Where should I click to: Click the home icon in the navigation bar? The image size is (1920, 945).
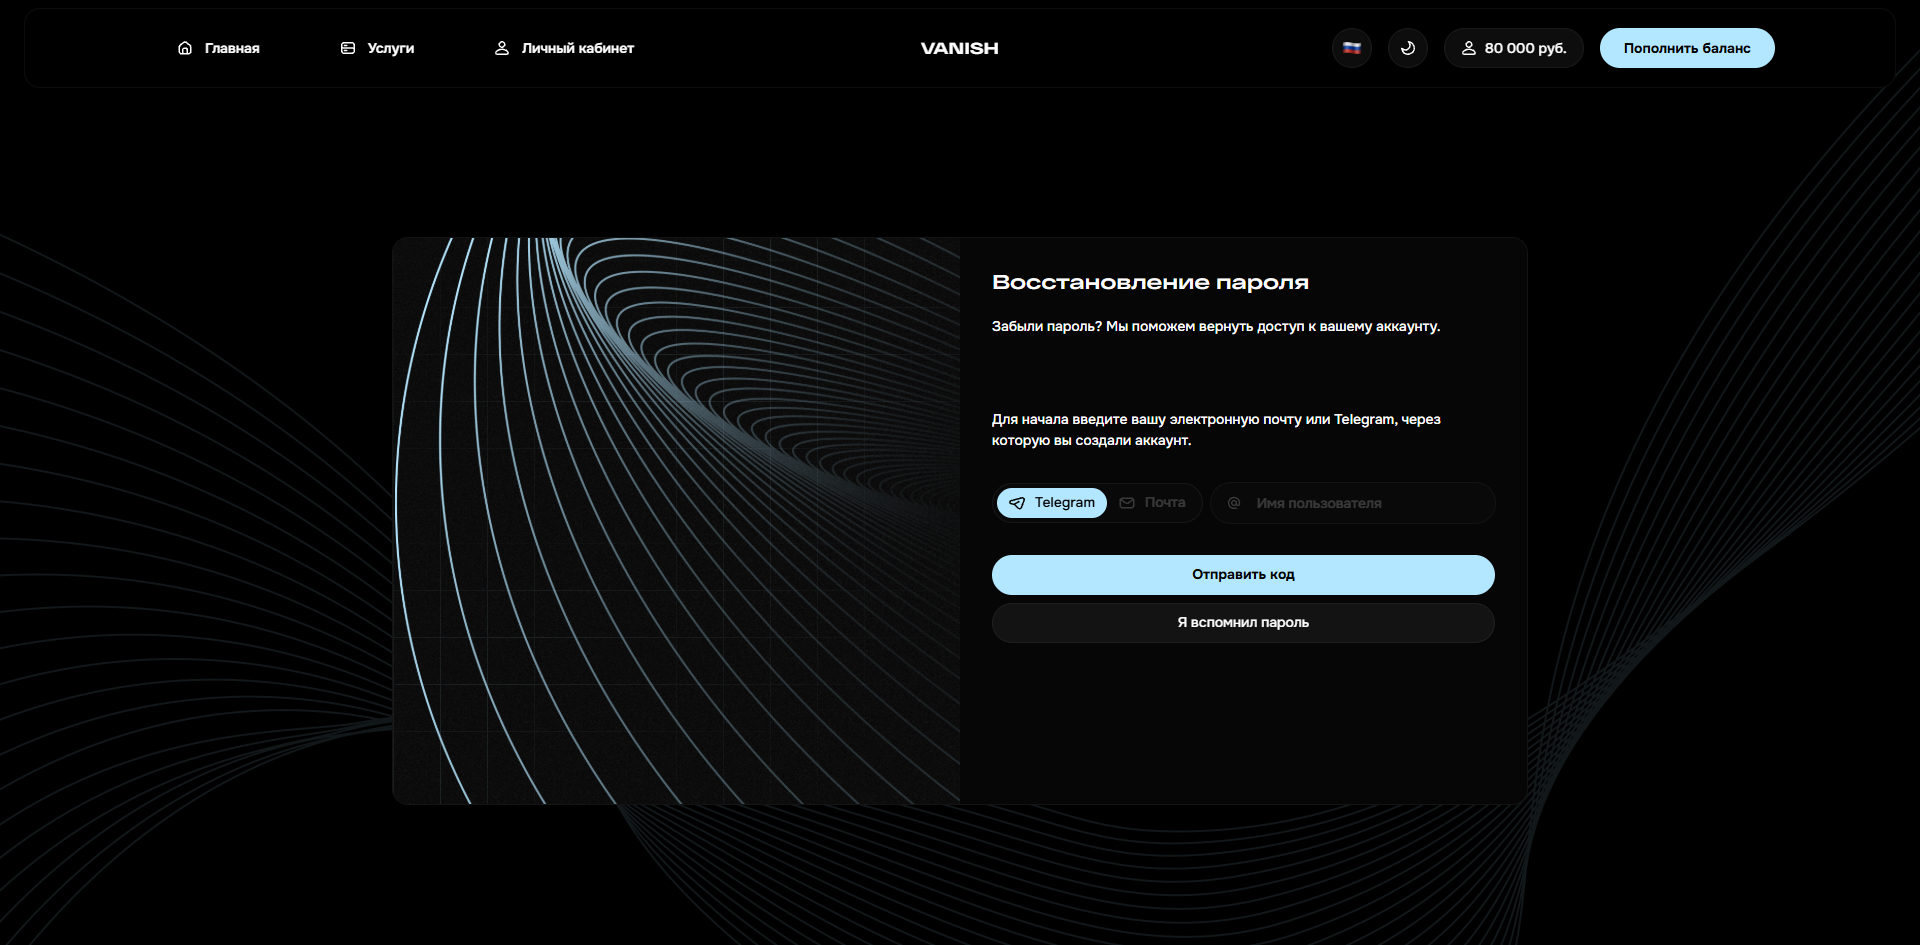coord(185,48)
